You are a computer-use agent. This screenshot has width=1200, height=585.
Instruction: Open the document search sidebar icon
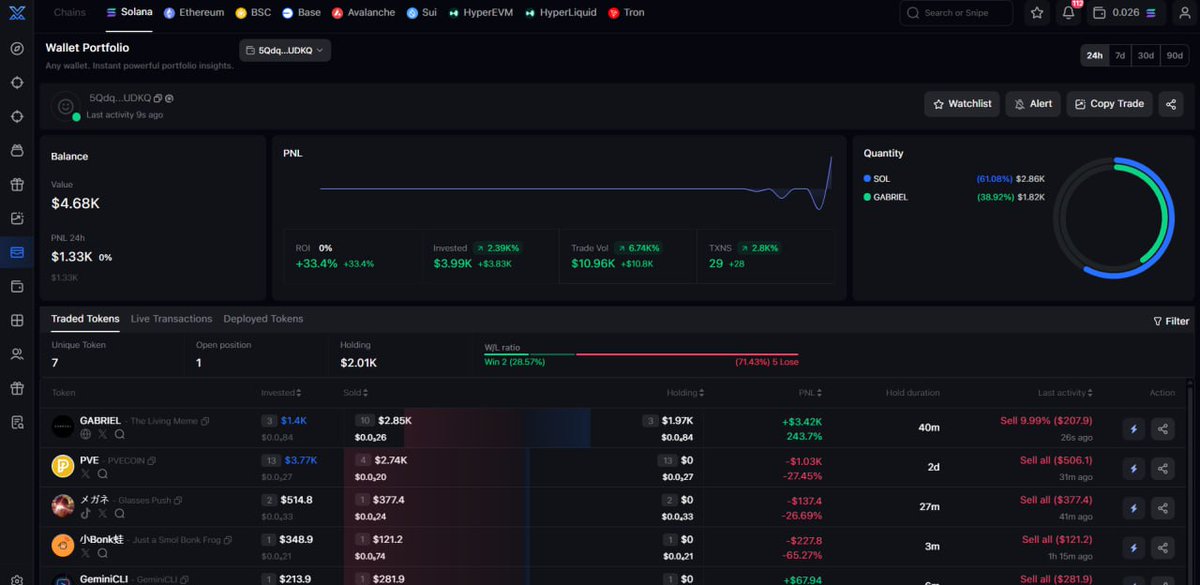tap(17, 422)
